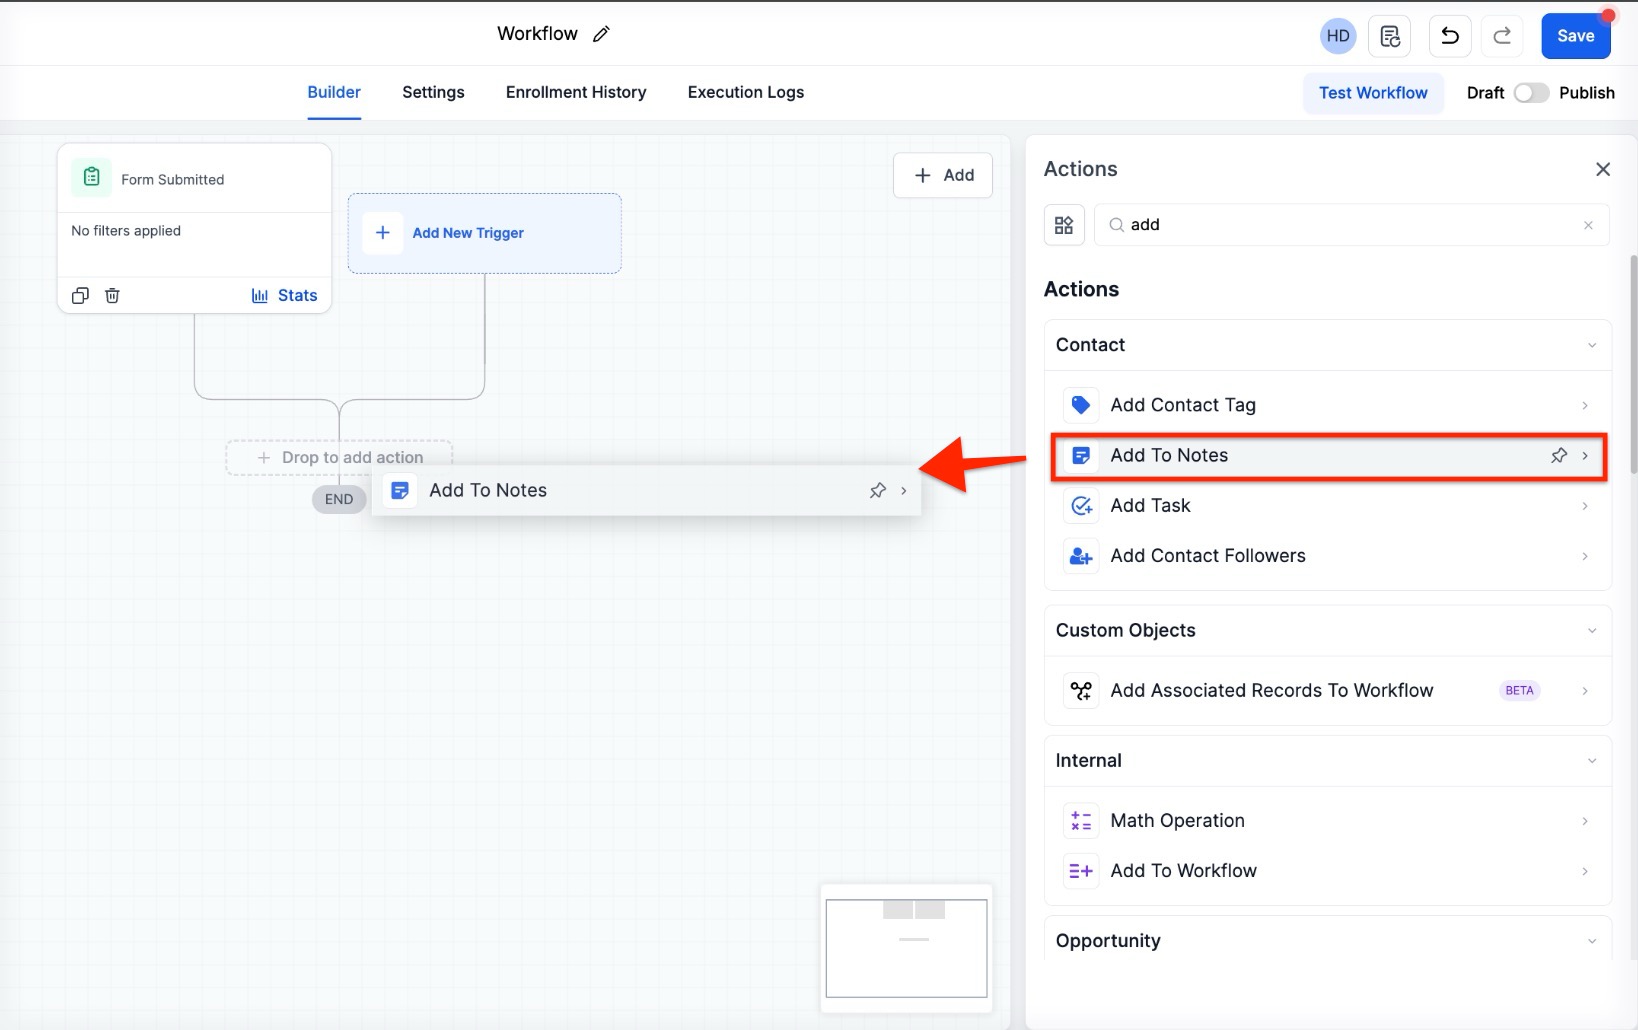This screenshot has height=1030, width=1638.
Task: Click the actions search input field
Action: coord(1350,225)
